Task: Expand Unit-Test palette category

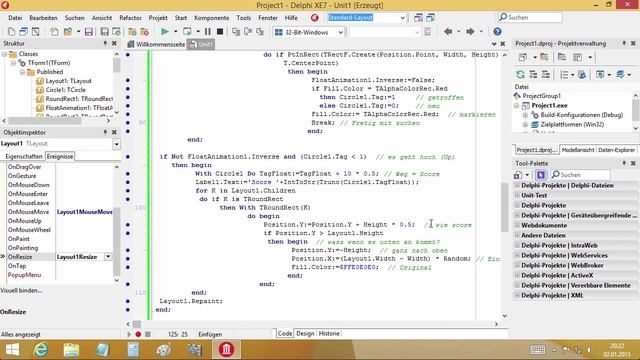Action: pos(517,195)
